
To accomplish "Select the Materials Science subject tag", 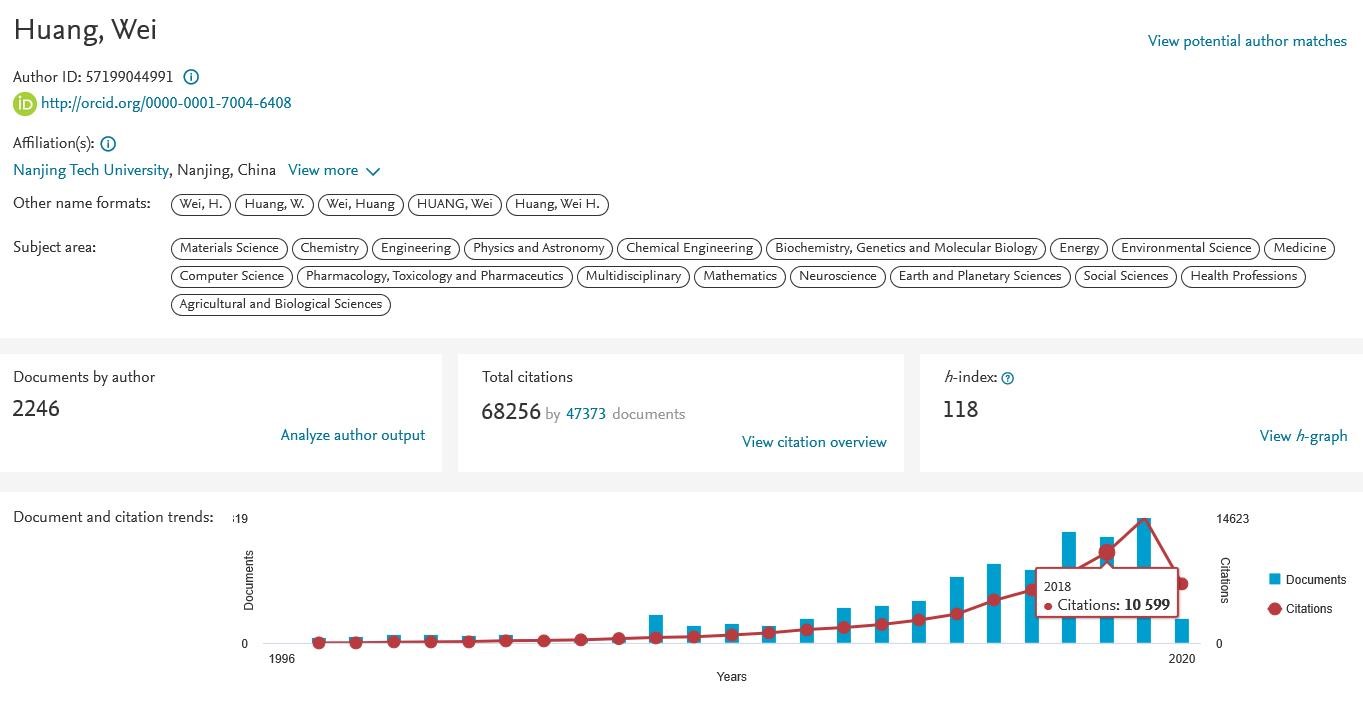I will (229, 248).
